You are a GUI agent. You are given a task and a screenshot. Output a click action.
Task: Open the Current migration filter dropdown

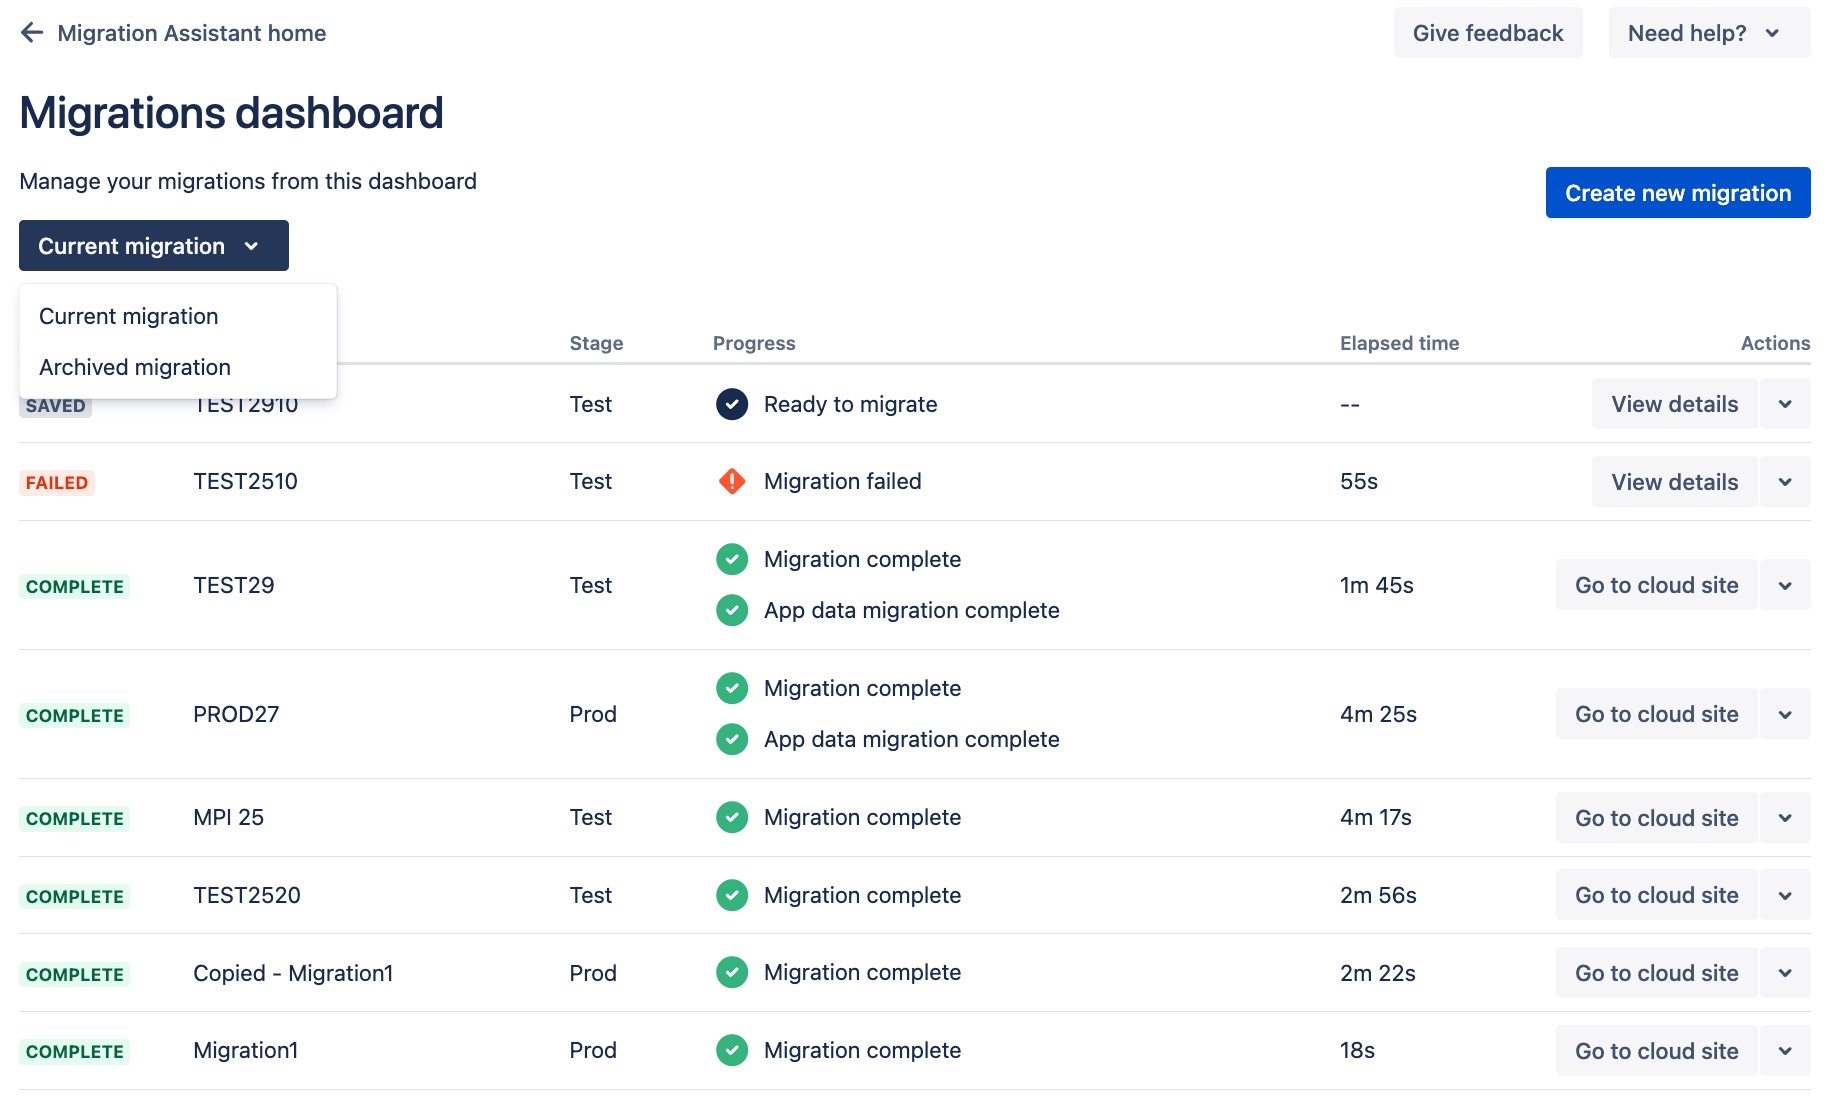(x=153, y=246)
